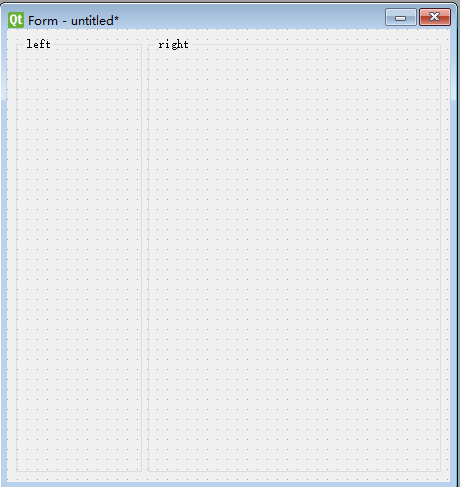
Task: Click the left group box's bottom border
Action: tap(79, 471)
